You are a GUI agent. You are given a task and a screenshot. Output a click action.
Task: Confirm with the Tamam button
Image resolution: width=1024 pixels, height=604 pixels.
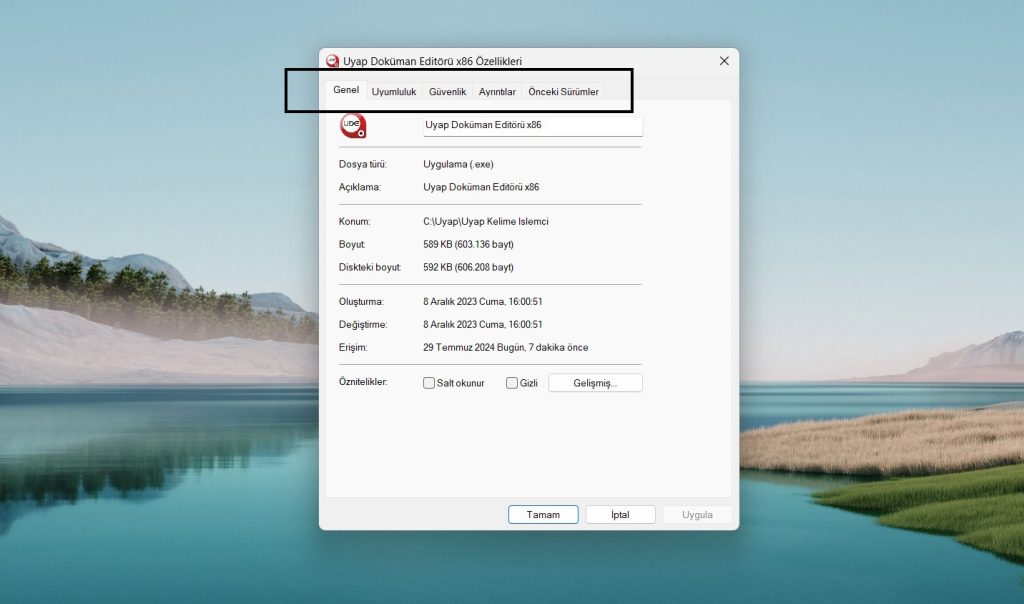[543, 515]
